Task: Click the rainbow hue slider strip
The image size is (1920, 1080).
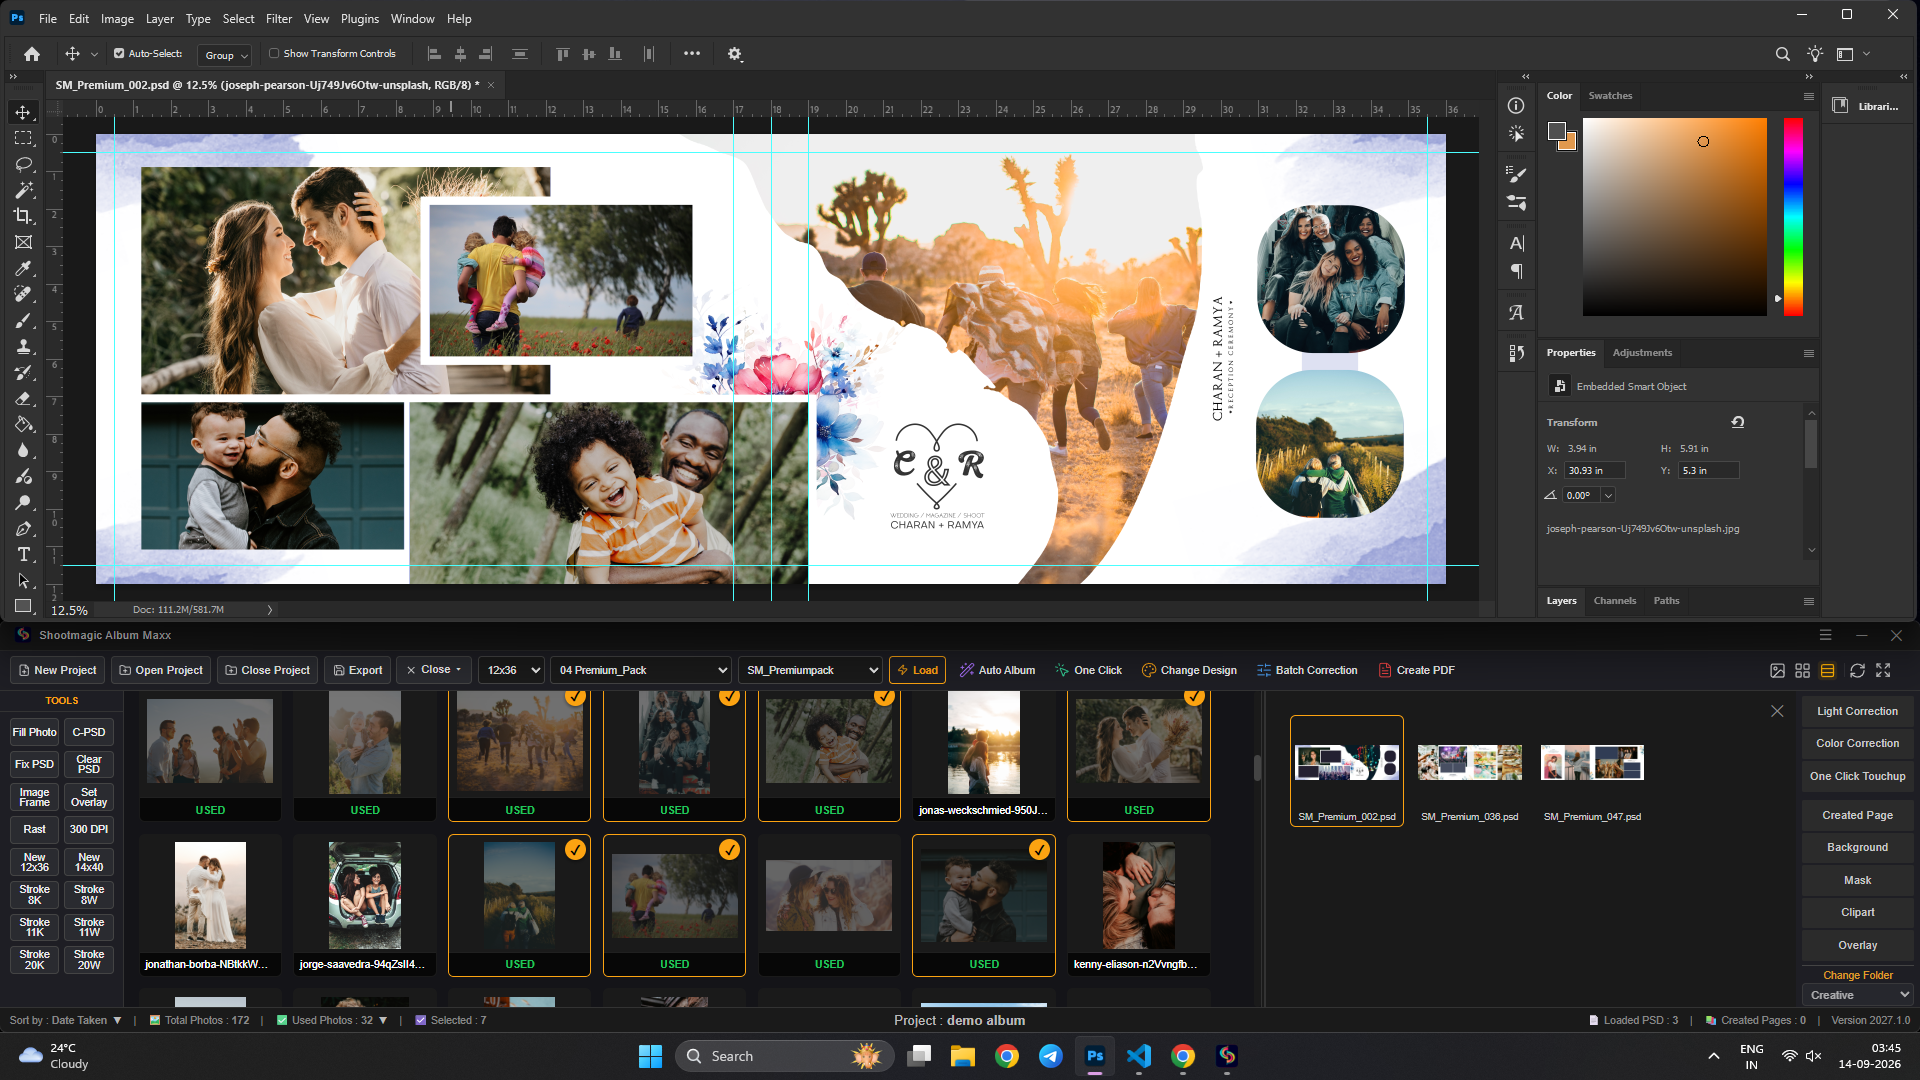Action: 1793,217
